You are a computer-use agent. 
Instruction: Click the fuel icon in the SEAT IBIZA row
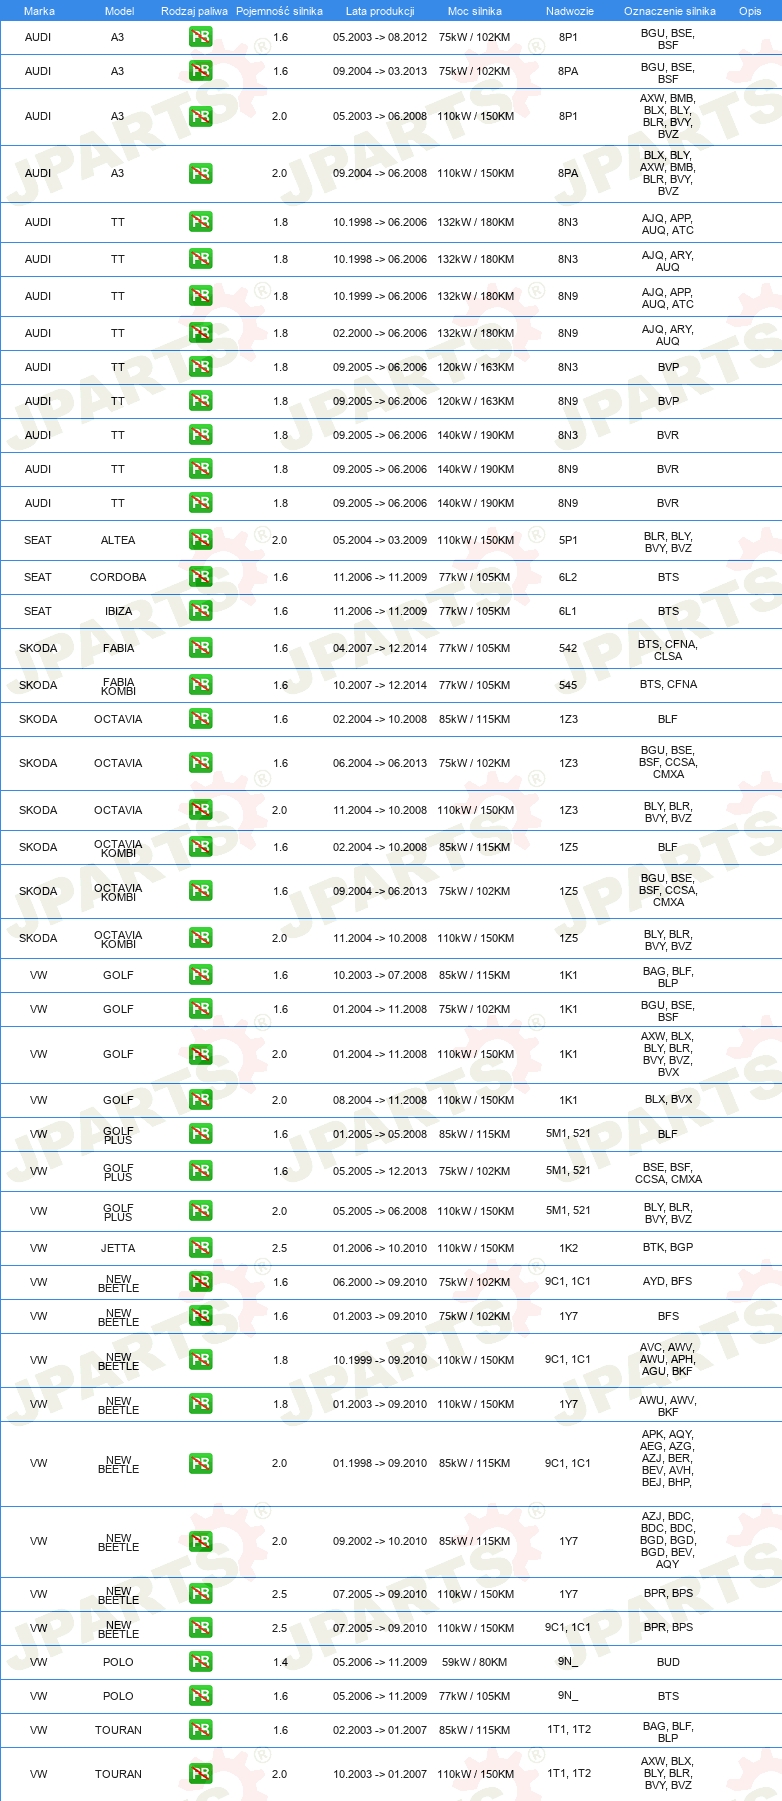(200, 611)
